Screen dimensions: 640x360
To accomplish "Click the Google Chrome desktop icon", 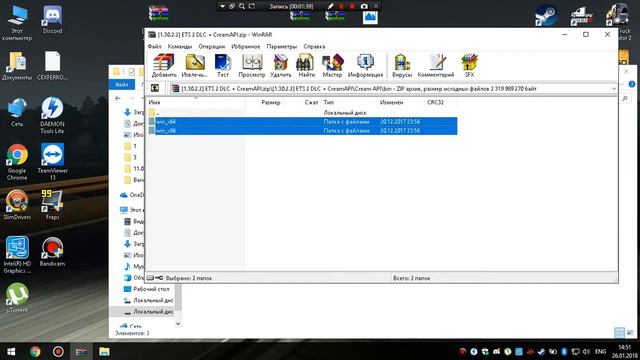I will (x=17, y=162).
